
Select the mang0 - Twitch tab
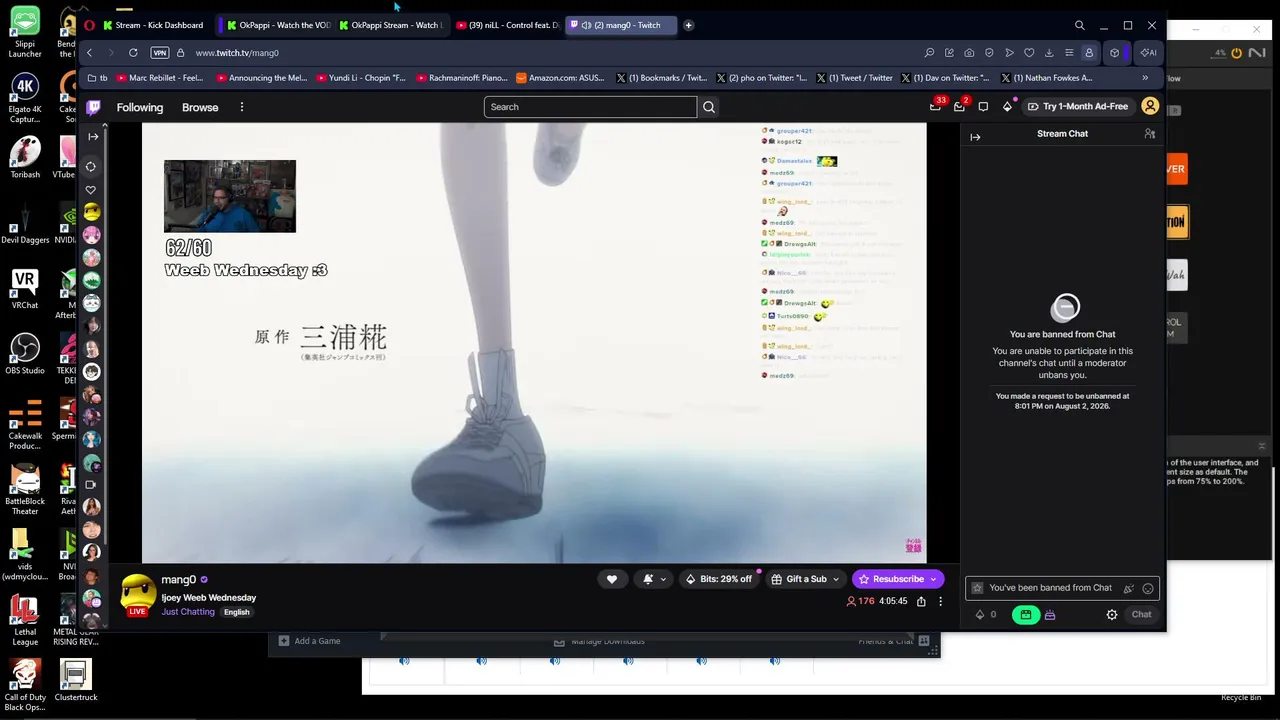tap(620, 25)
